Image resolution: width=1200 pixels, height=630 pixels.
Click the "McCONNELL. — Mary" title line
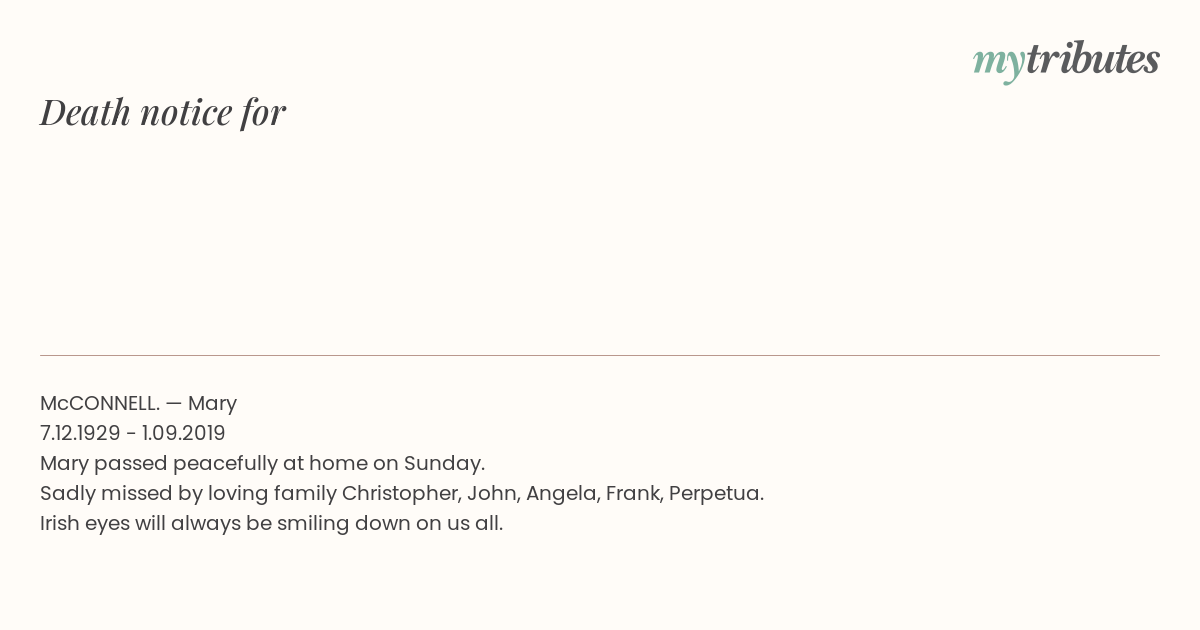pos(139,403)
